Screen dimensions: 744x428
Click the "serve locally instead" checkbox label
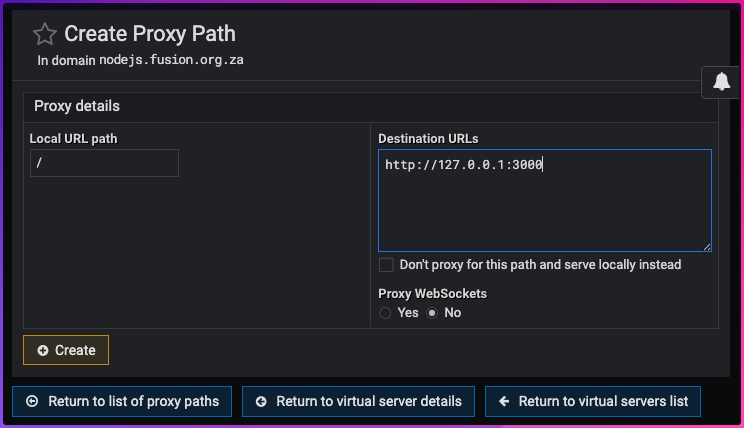[x=540, y=265]
